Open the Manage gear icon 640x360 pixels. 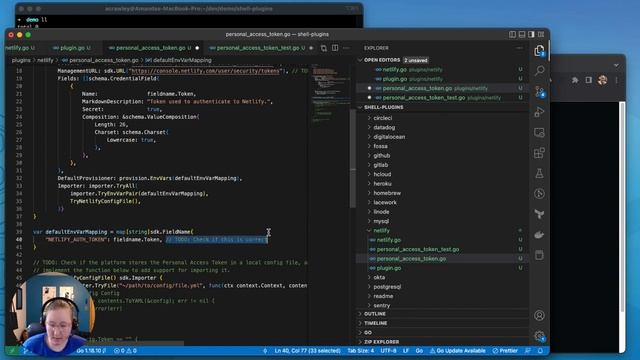click(x=539, y=336)
